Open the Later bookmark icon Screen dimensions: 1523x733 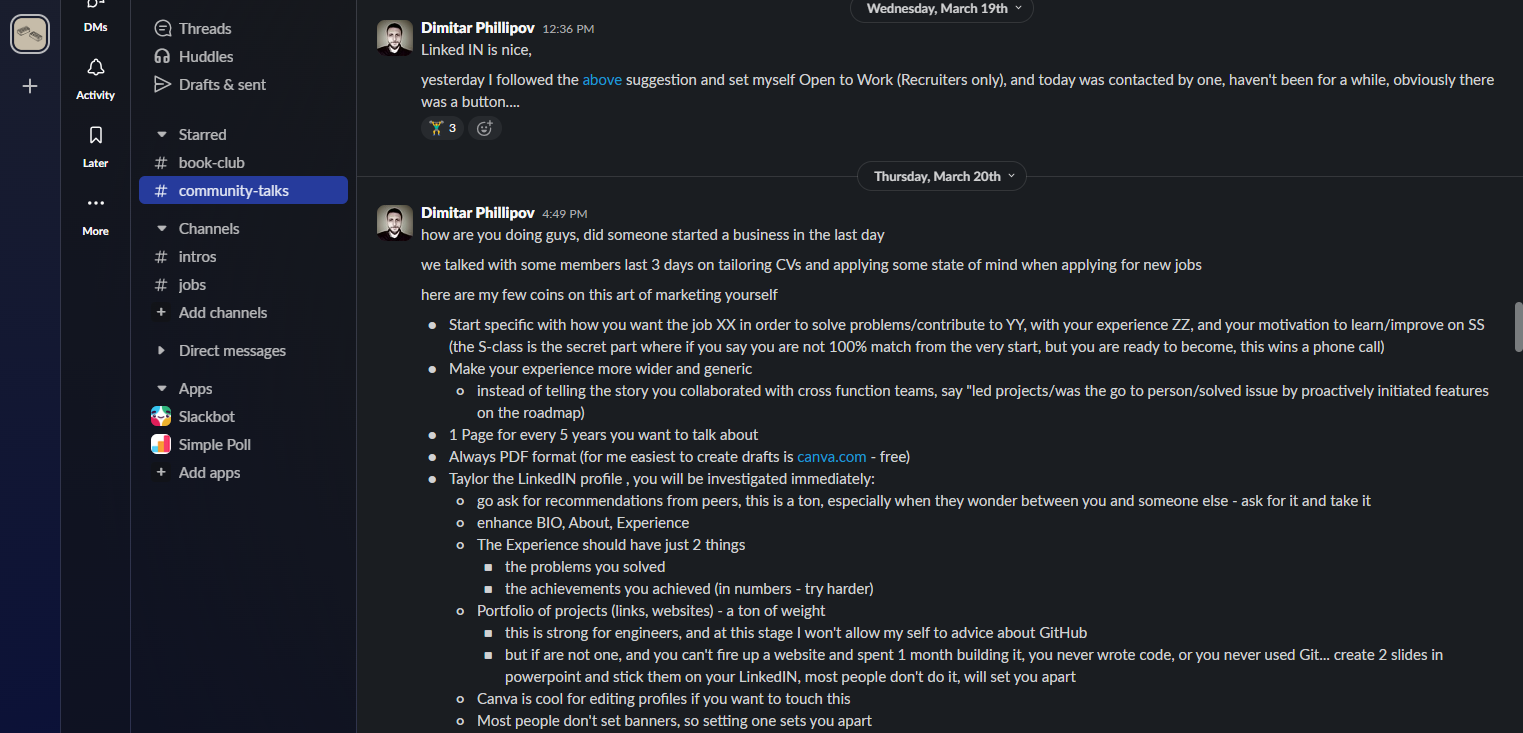point(95,136)
